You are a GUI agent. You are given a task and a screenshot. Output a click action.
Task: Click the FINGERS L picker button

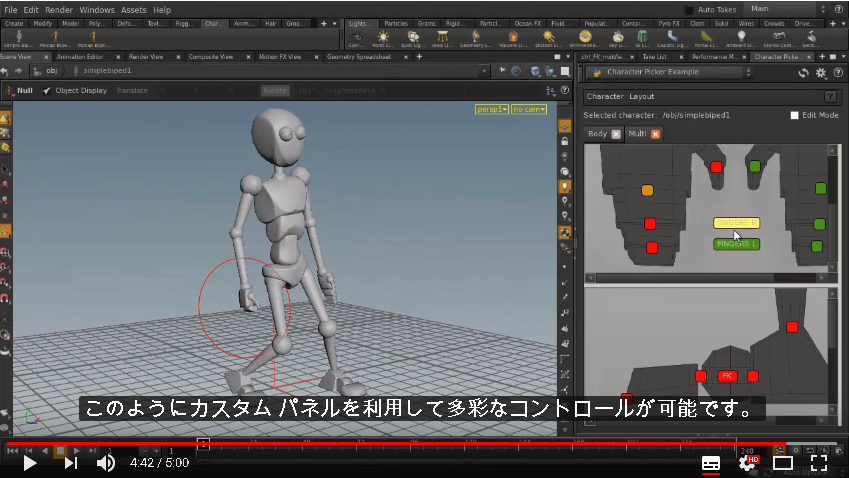(x=736, y=244)
